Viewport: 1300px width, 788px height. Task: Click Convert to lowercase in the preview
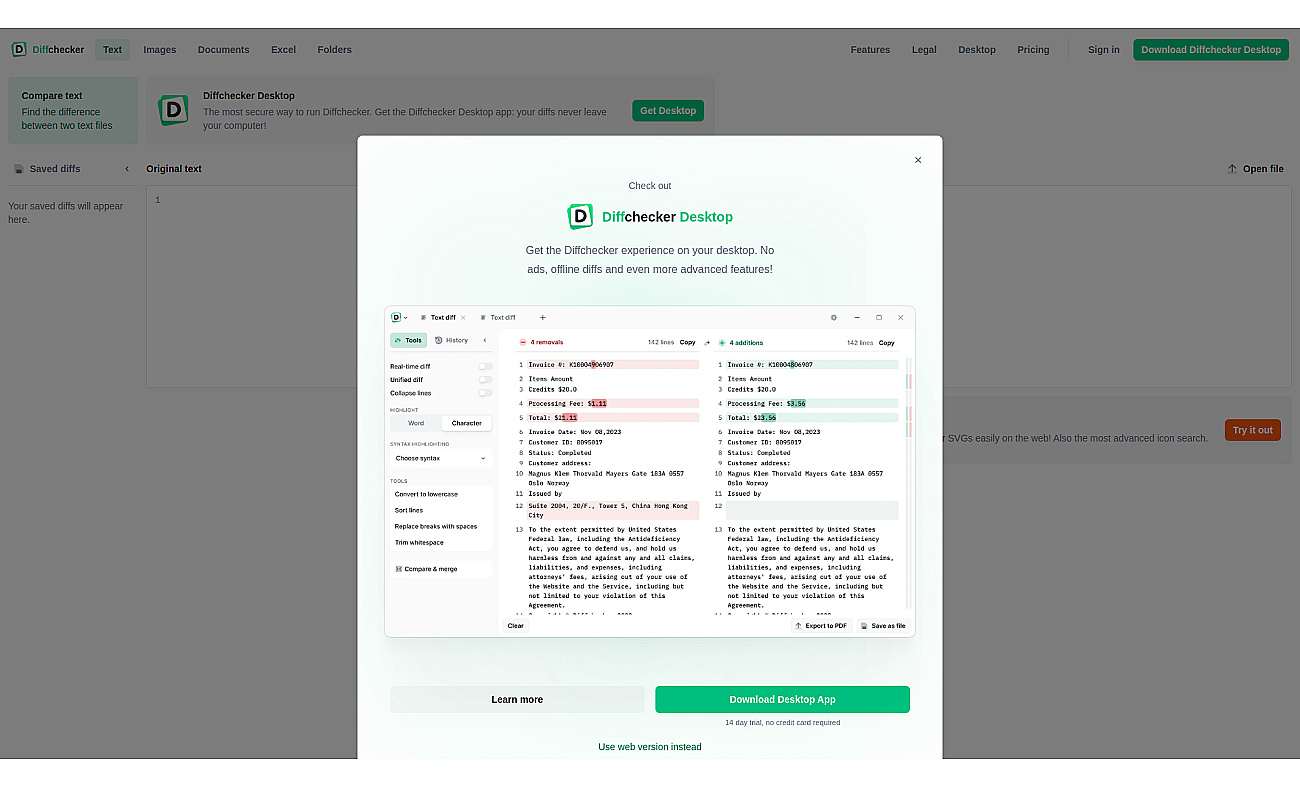tap(427, 494)
